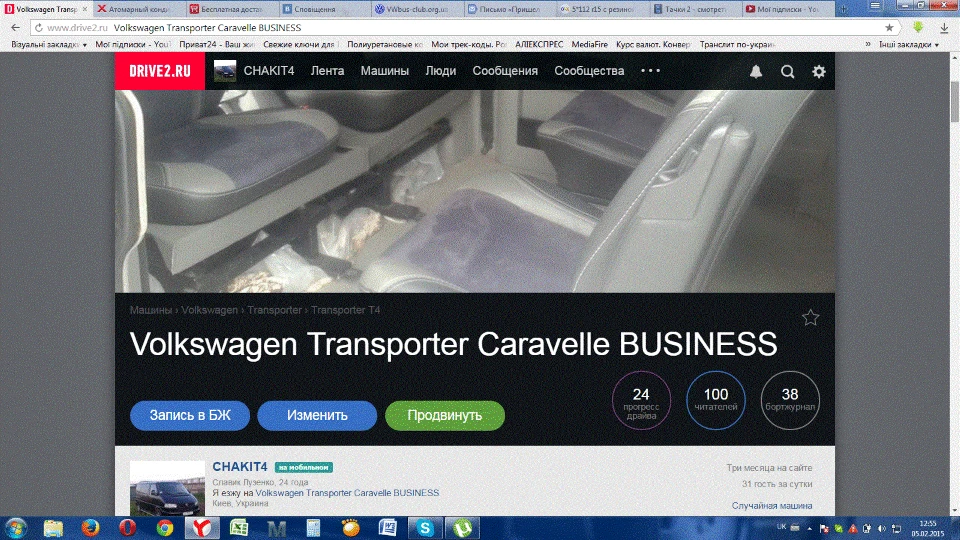Open Word from taskbar
The image size is (960, 540).
pyautogui.click(x=388, y=528)
